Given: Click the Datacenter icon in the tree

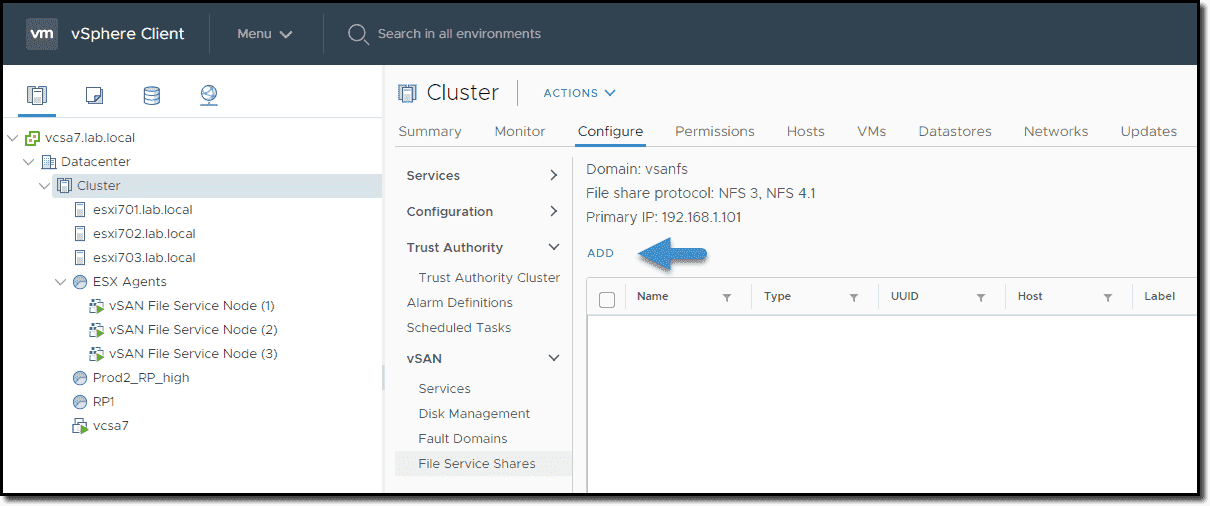Looking at the screenshot, I should point(49,162).
